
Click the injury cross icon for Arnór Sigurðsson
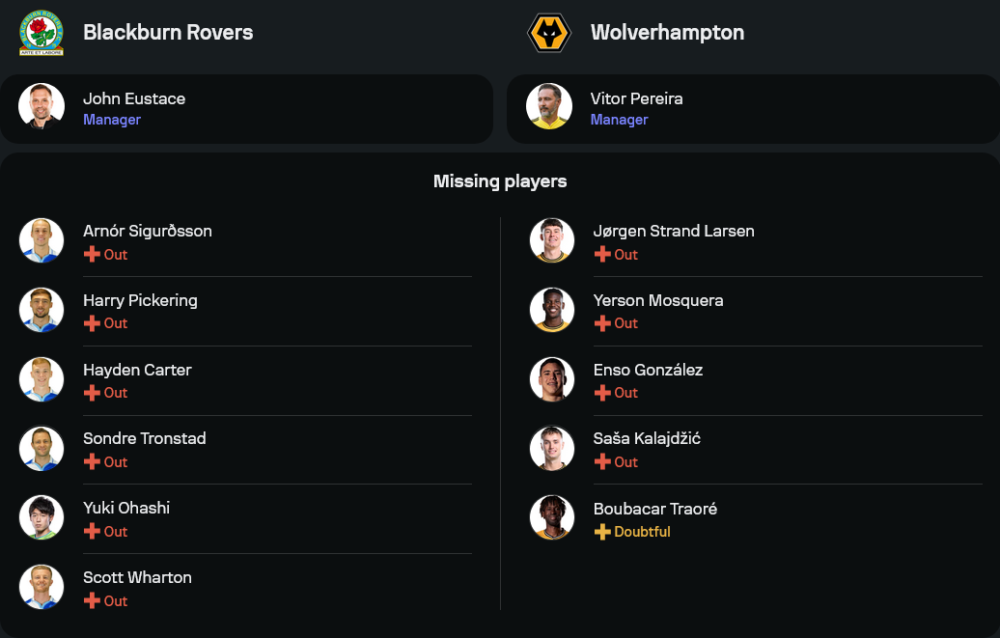click(92, 254)
